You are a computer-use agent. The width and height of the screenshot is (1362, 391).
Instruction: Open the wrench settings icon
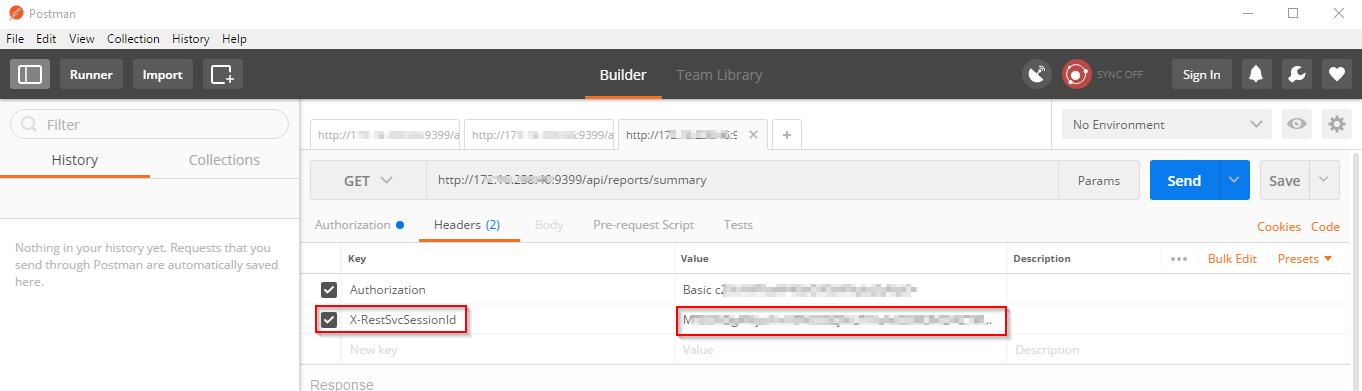coord(1296,74)
